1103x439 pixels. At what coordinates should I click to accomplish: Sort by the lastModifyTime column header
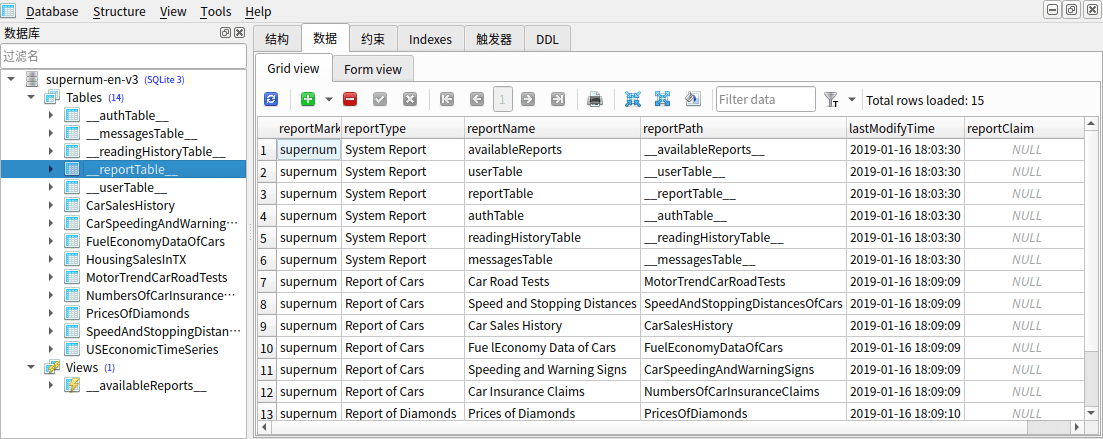pyautogui.click(x=905, y=128)
